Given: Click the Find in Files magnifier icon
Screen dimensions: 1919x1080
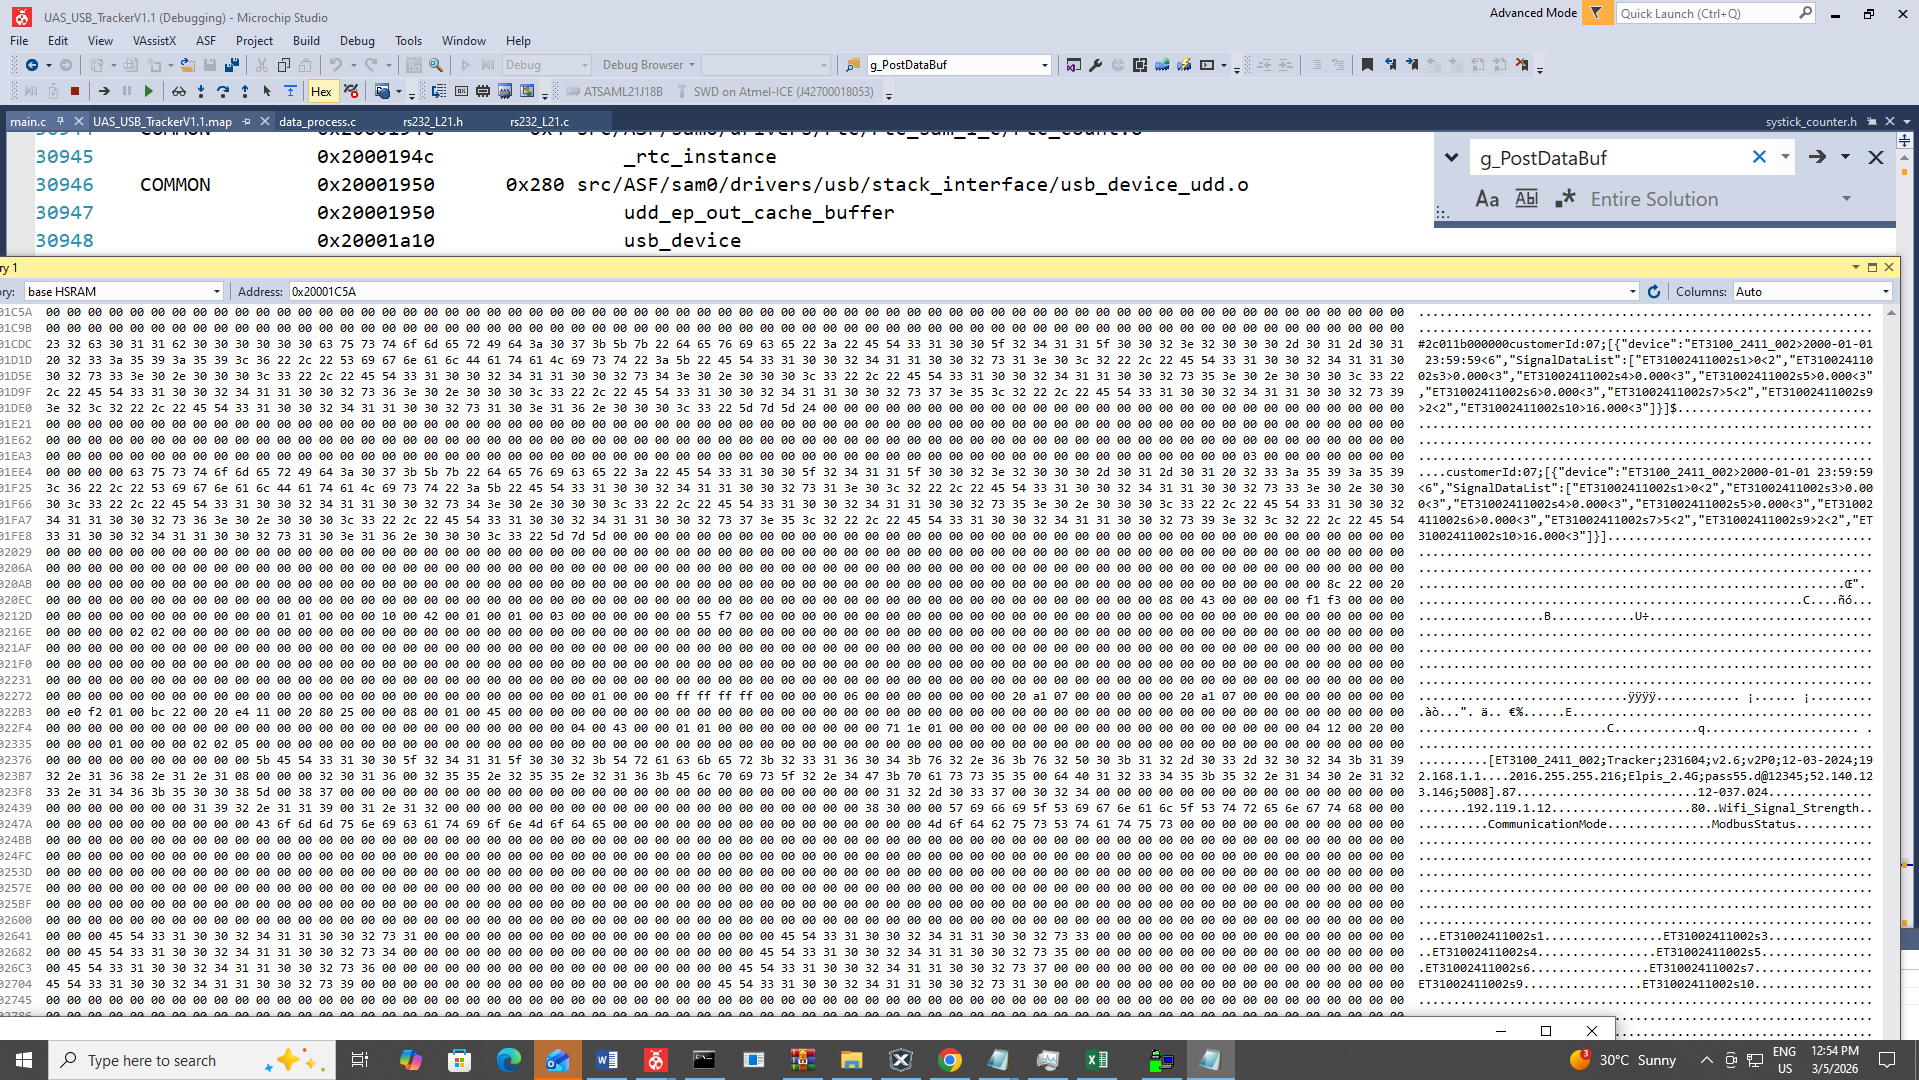Looking at the screenshot, I should coord(436,65).
